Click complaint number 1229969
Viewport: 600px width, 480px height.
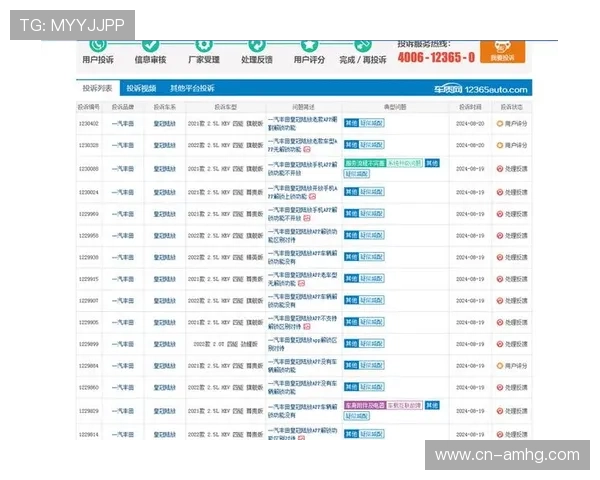tap(89, 214)
